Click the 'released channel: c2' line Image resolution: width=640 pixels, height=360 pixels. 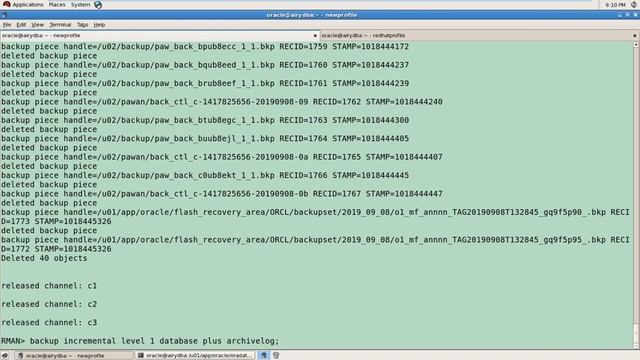pyautogui.click(x=49, y=304)
